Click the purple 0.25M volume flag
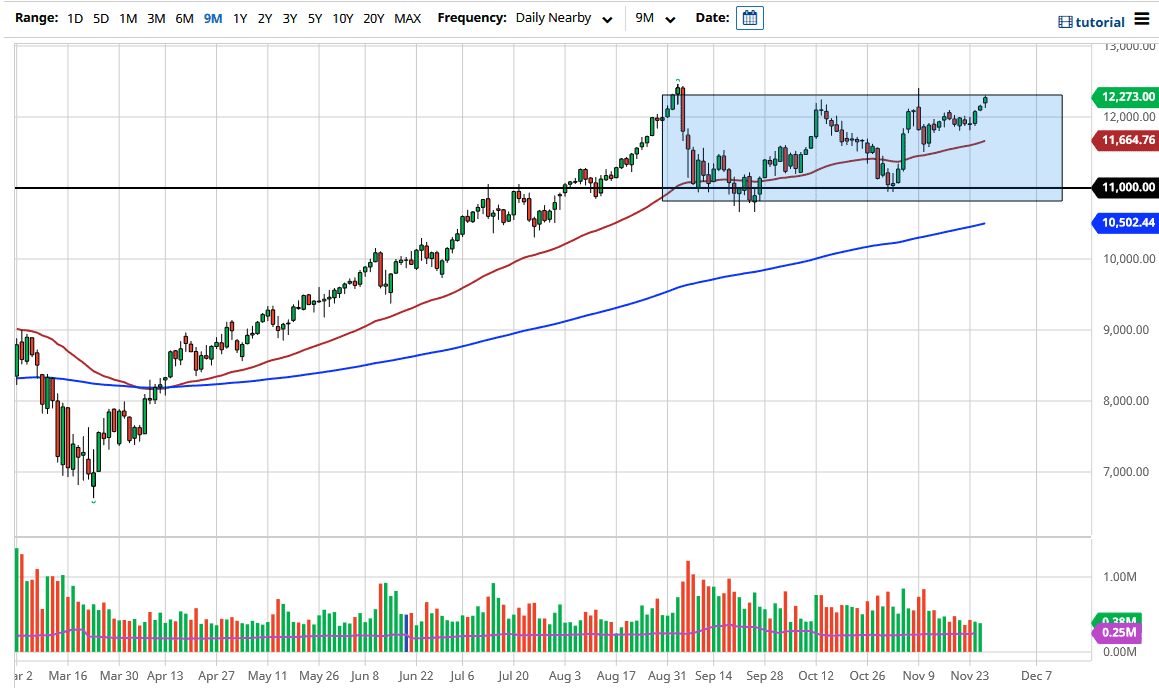This screenshot has height=692, width=1159. (x=1120, y=632)
